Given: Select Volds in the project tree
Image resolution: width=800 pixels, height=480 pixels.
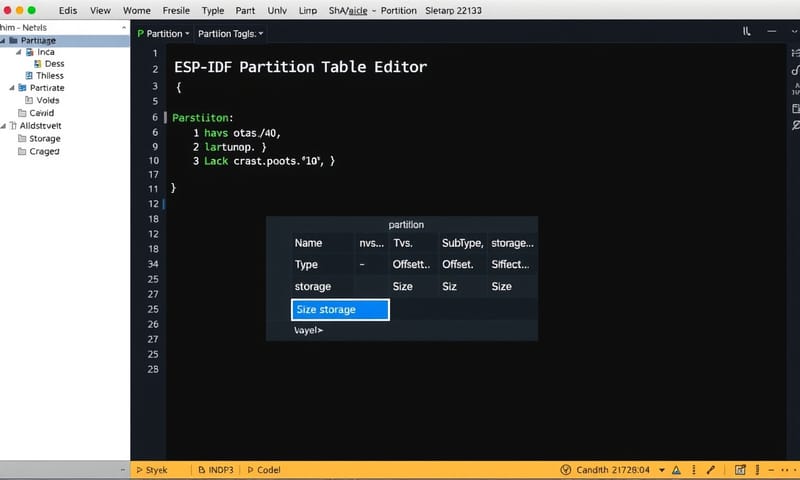Looking at the screenshot, I should tap(47, 100).
